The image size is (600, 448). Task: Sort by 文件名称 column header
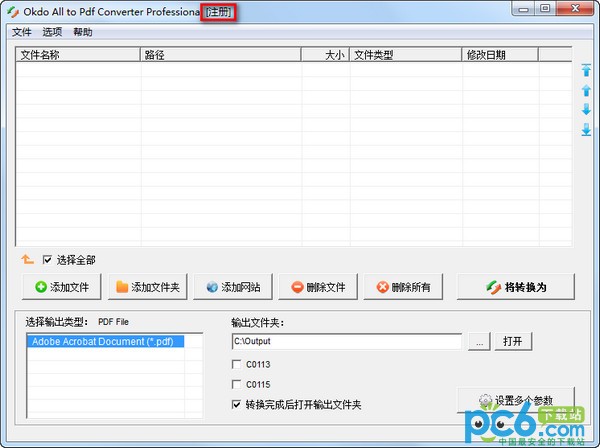coord(78,55)
